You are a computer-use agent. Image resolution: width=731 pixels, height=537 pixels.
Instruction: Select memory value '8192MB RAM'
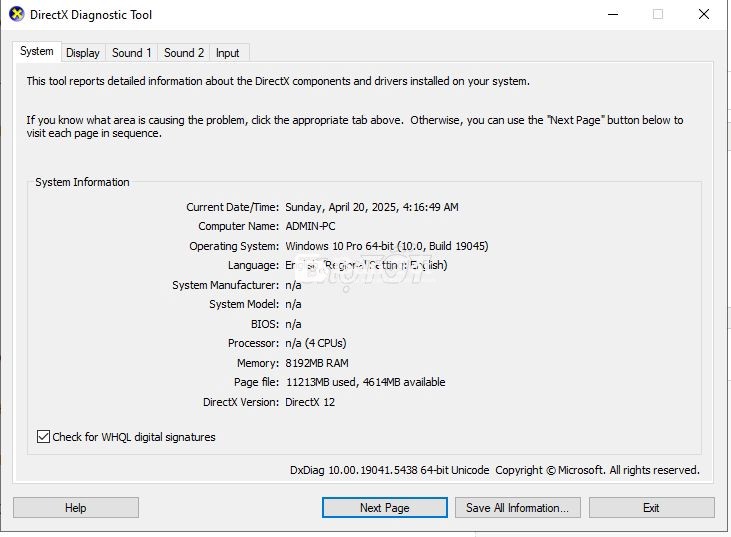click(x=317, y=363)
